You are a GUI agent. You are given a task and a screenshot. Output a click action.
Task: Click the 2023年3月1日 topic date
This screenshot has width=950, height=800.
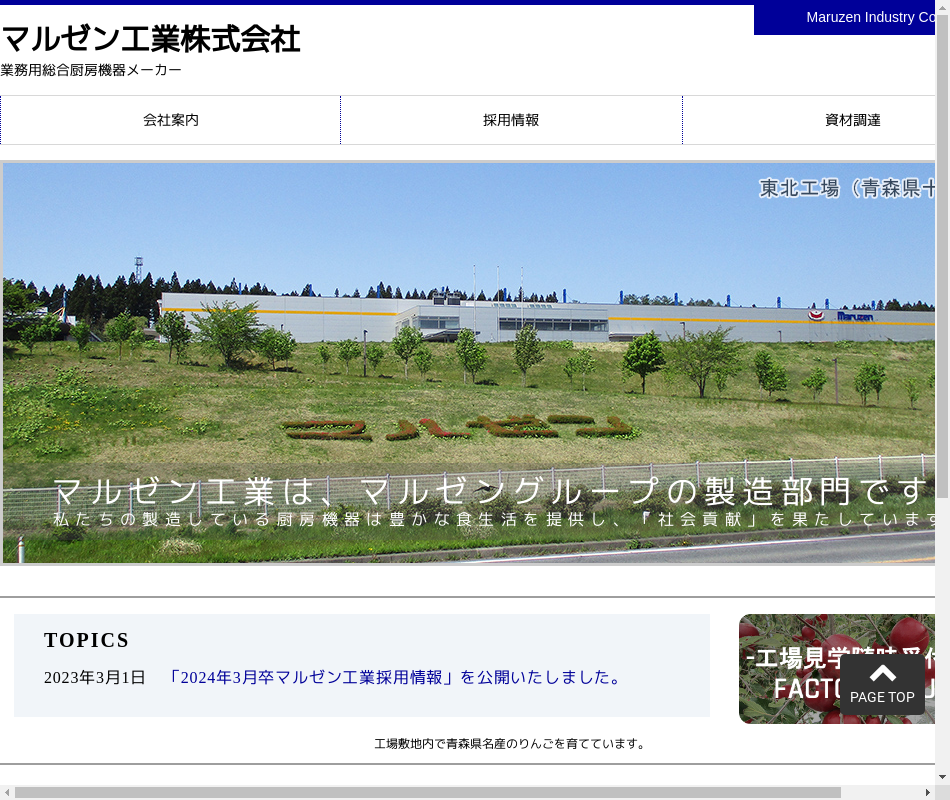coord(95,677)
